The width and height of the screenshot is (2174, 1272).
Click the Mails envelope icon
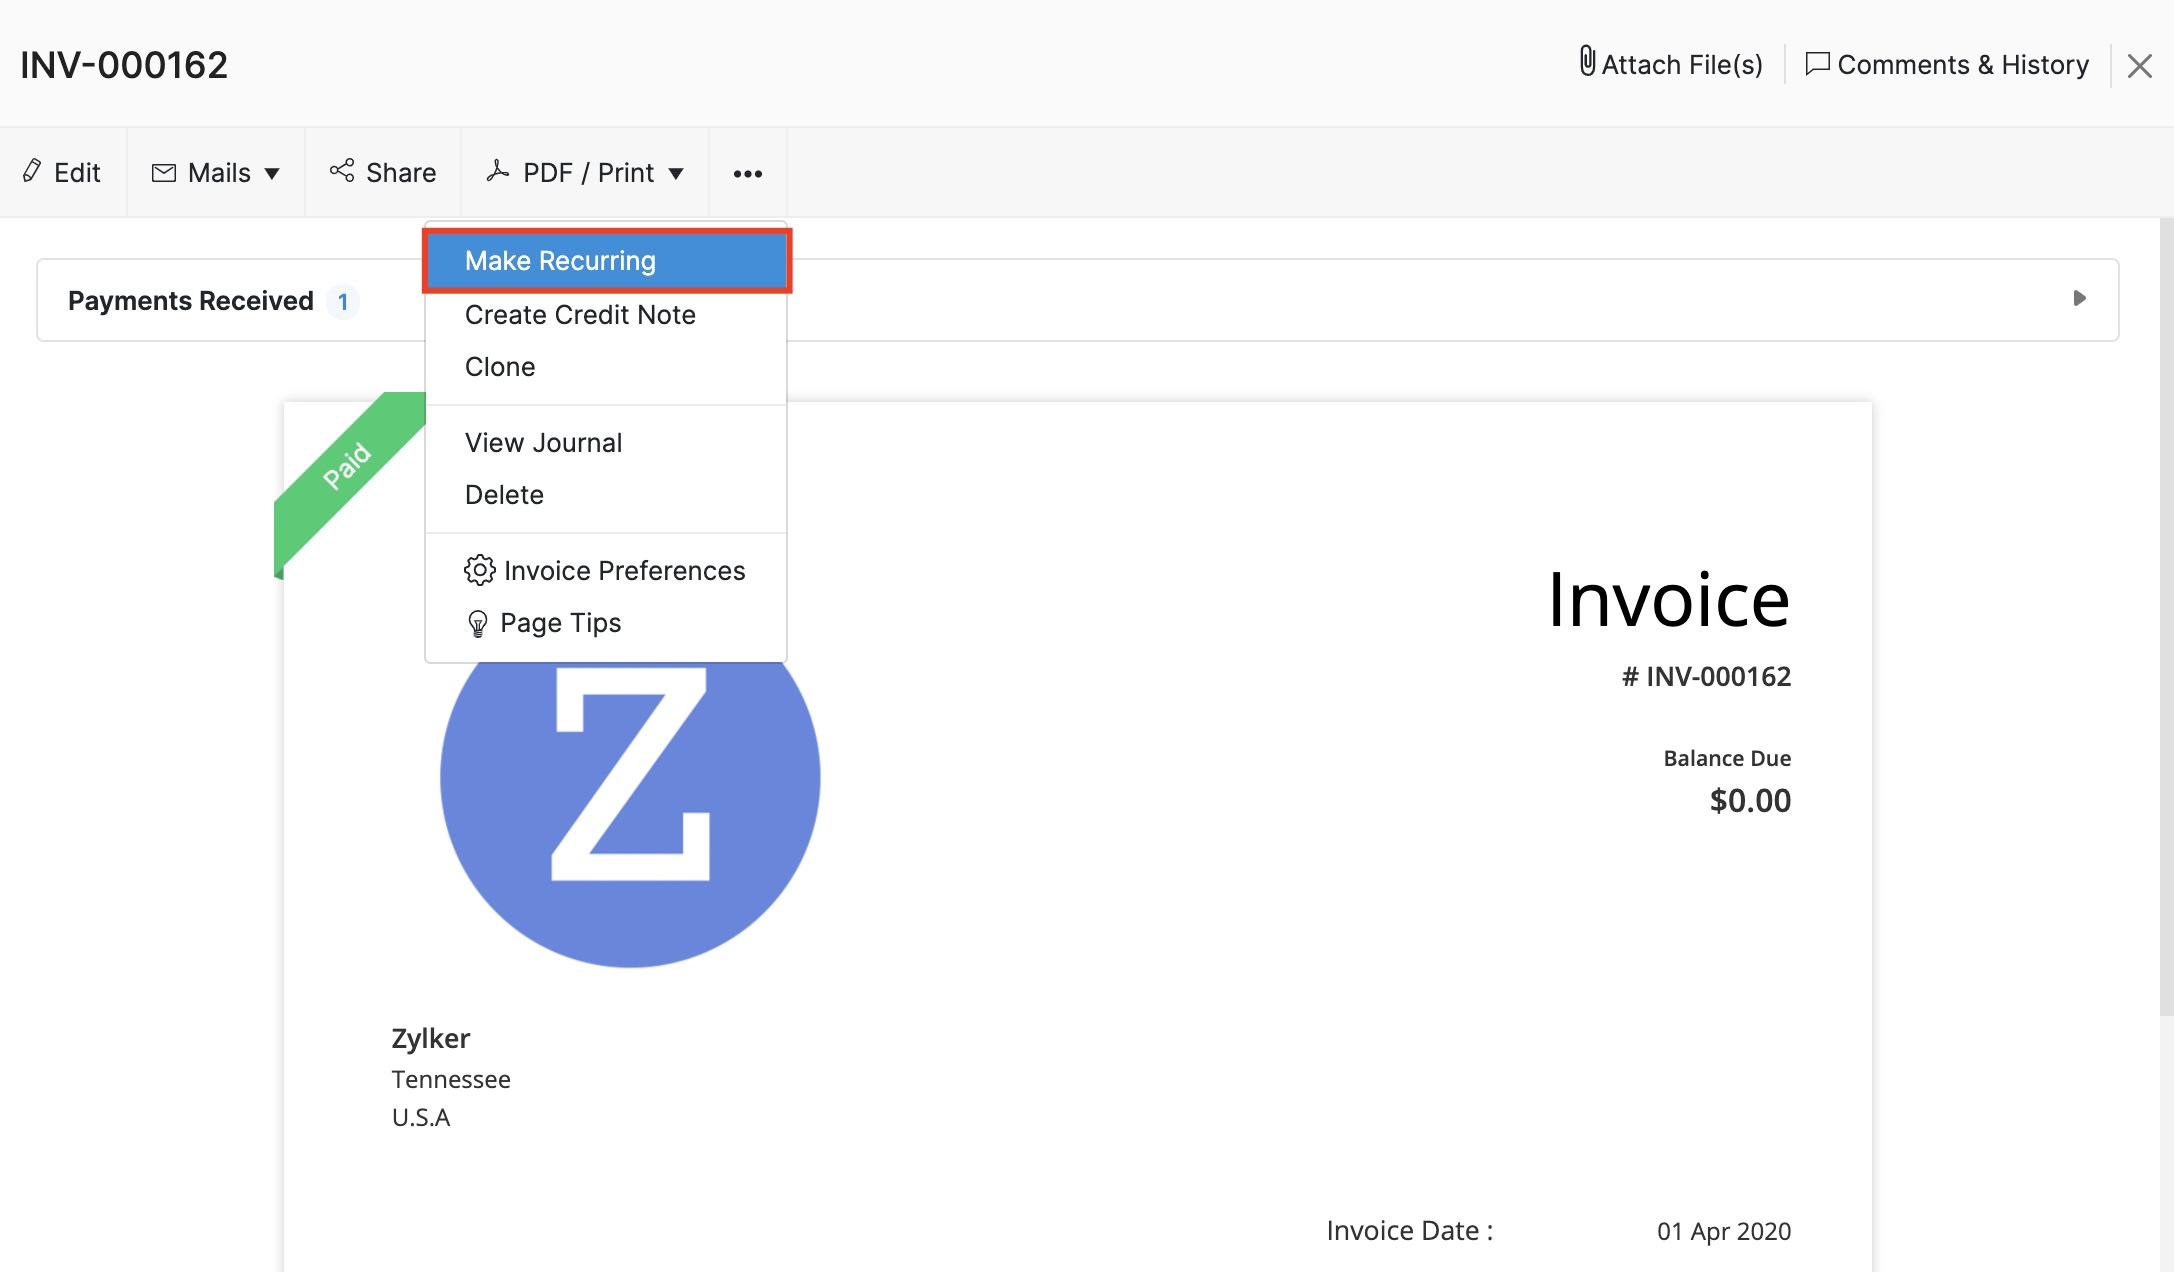[x=164, y=173]
